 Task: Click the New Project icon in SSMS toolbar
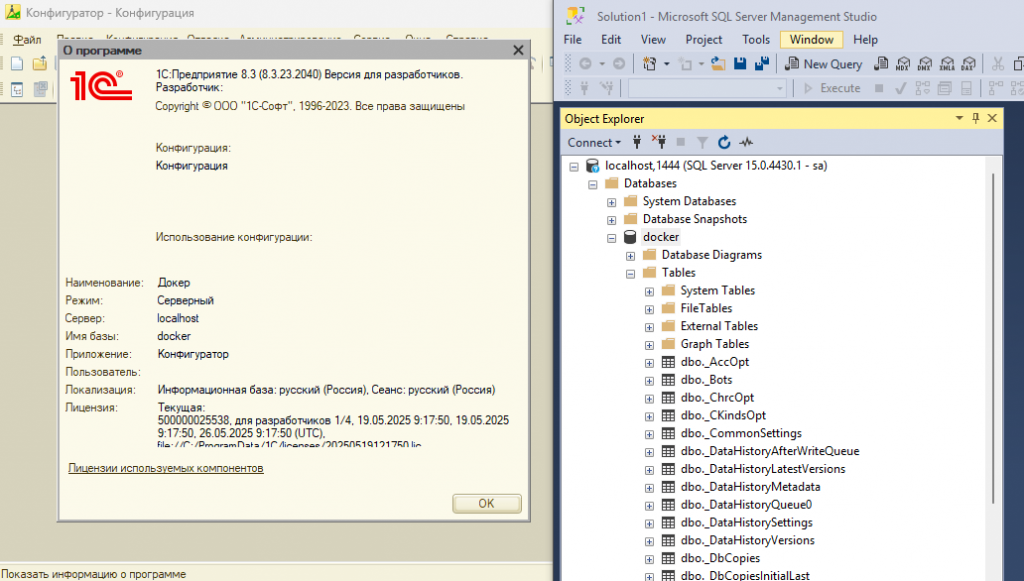point(650,64)
